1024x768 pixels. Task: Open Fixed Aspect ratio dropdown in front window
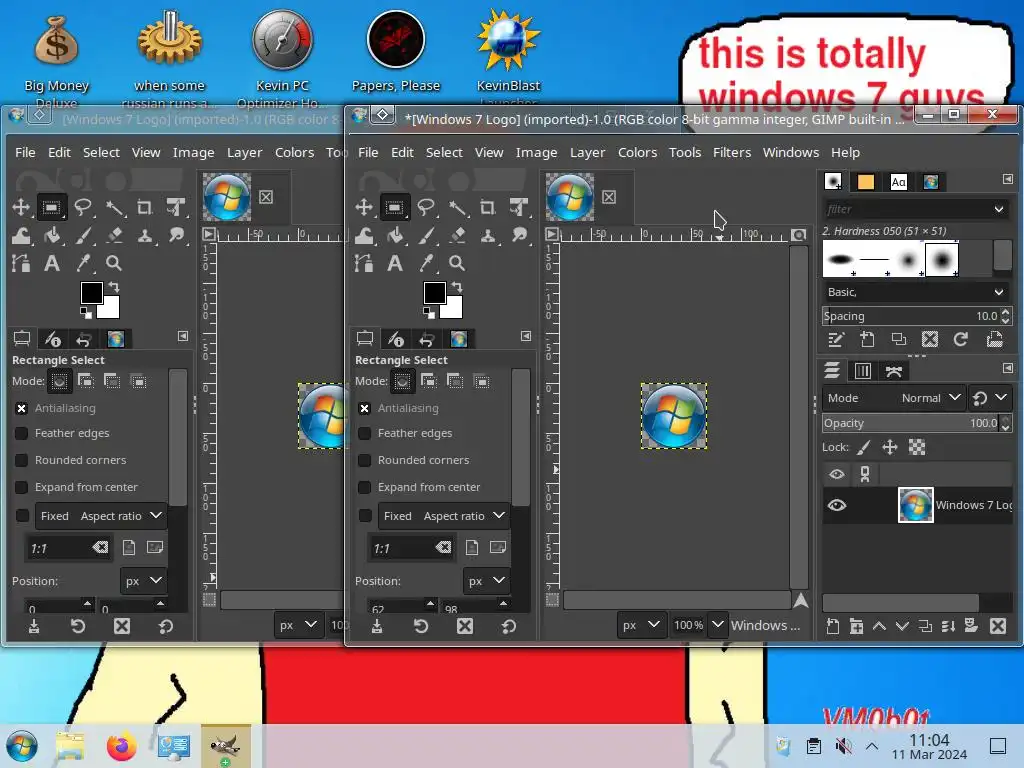click(x=444, y=516)
